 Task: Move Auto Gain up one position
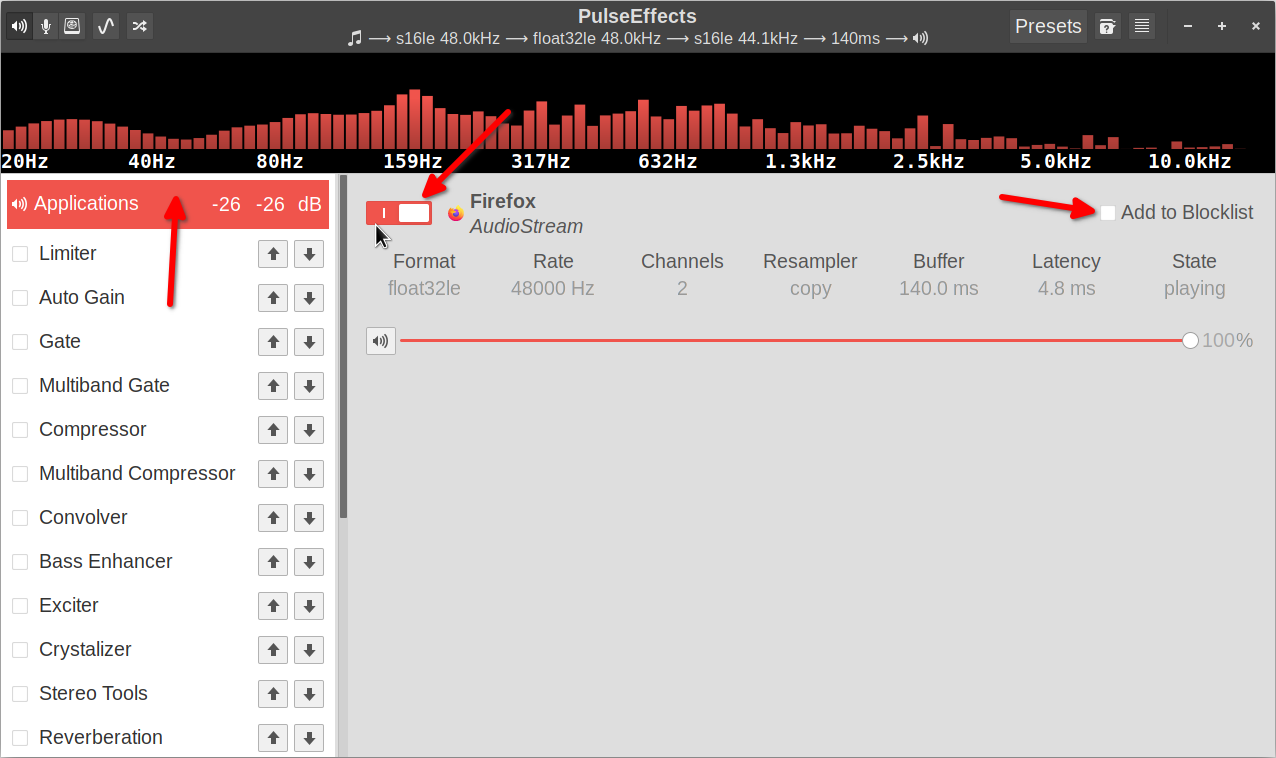click(273, 298)
